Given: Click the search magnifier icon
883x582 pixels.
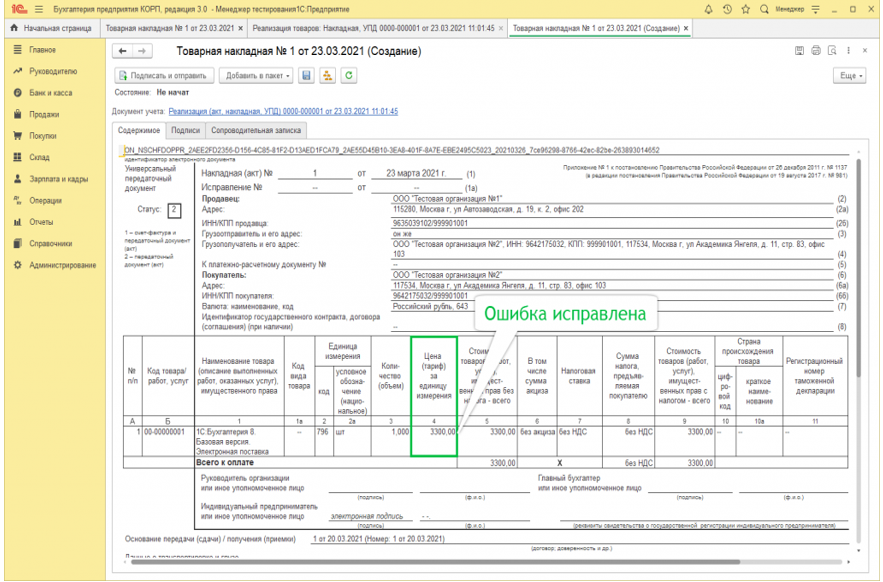Looking at the screenshot, I should (x=764, y=9).
